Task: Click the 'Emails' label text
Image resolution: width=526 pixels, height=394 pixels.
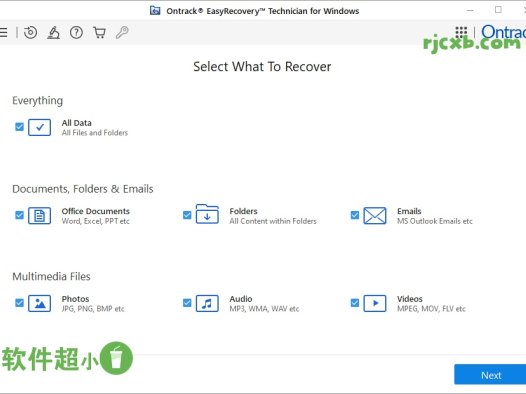Action: pos(409,211)
